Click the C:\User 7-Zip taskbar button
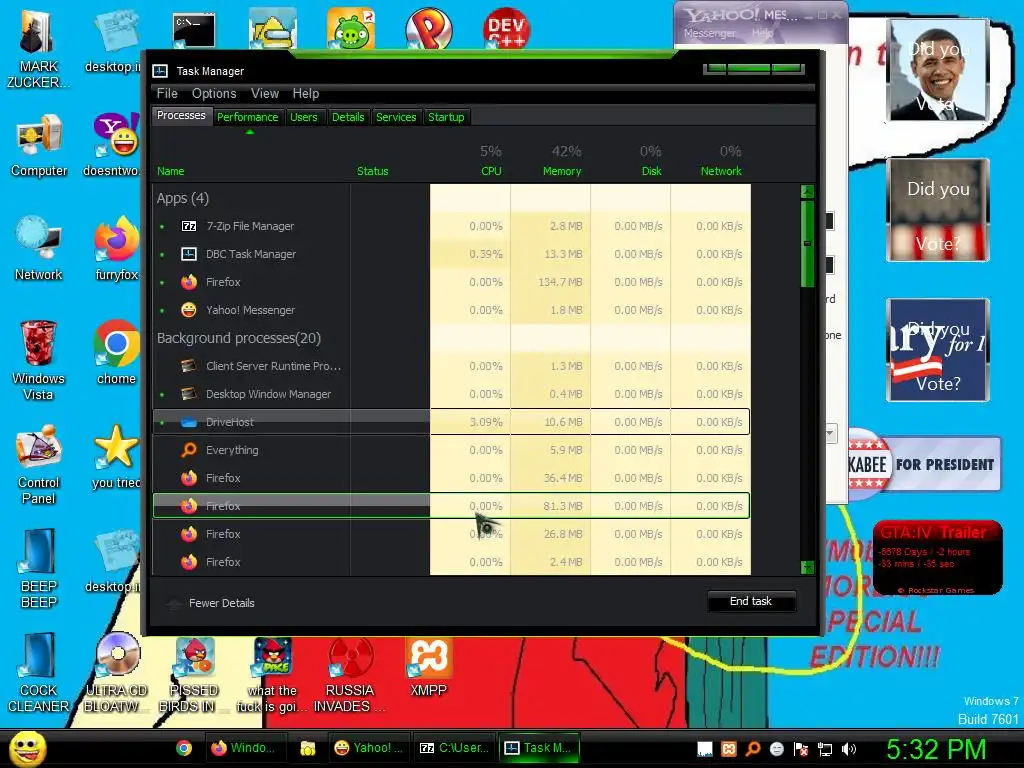 (455, 748)
